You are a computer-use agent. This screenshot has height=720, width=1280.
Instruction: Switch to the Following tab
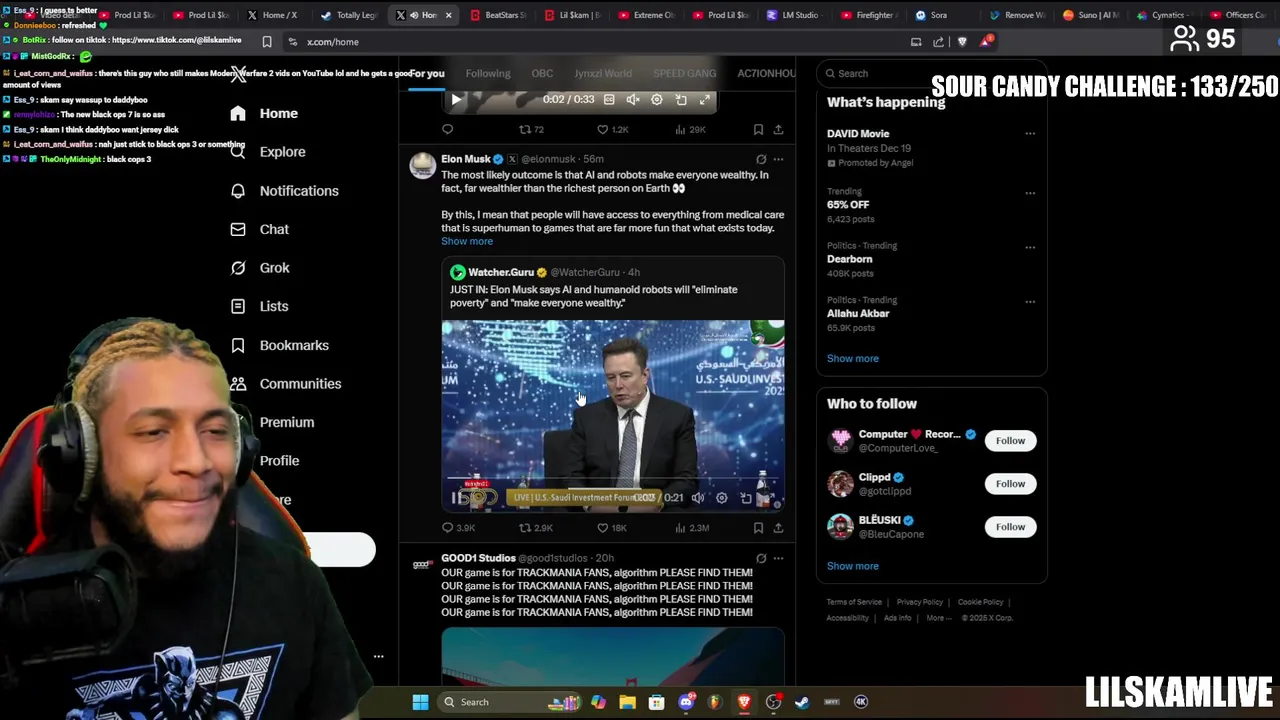[488, 73]
